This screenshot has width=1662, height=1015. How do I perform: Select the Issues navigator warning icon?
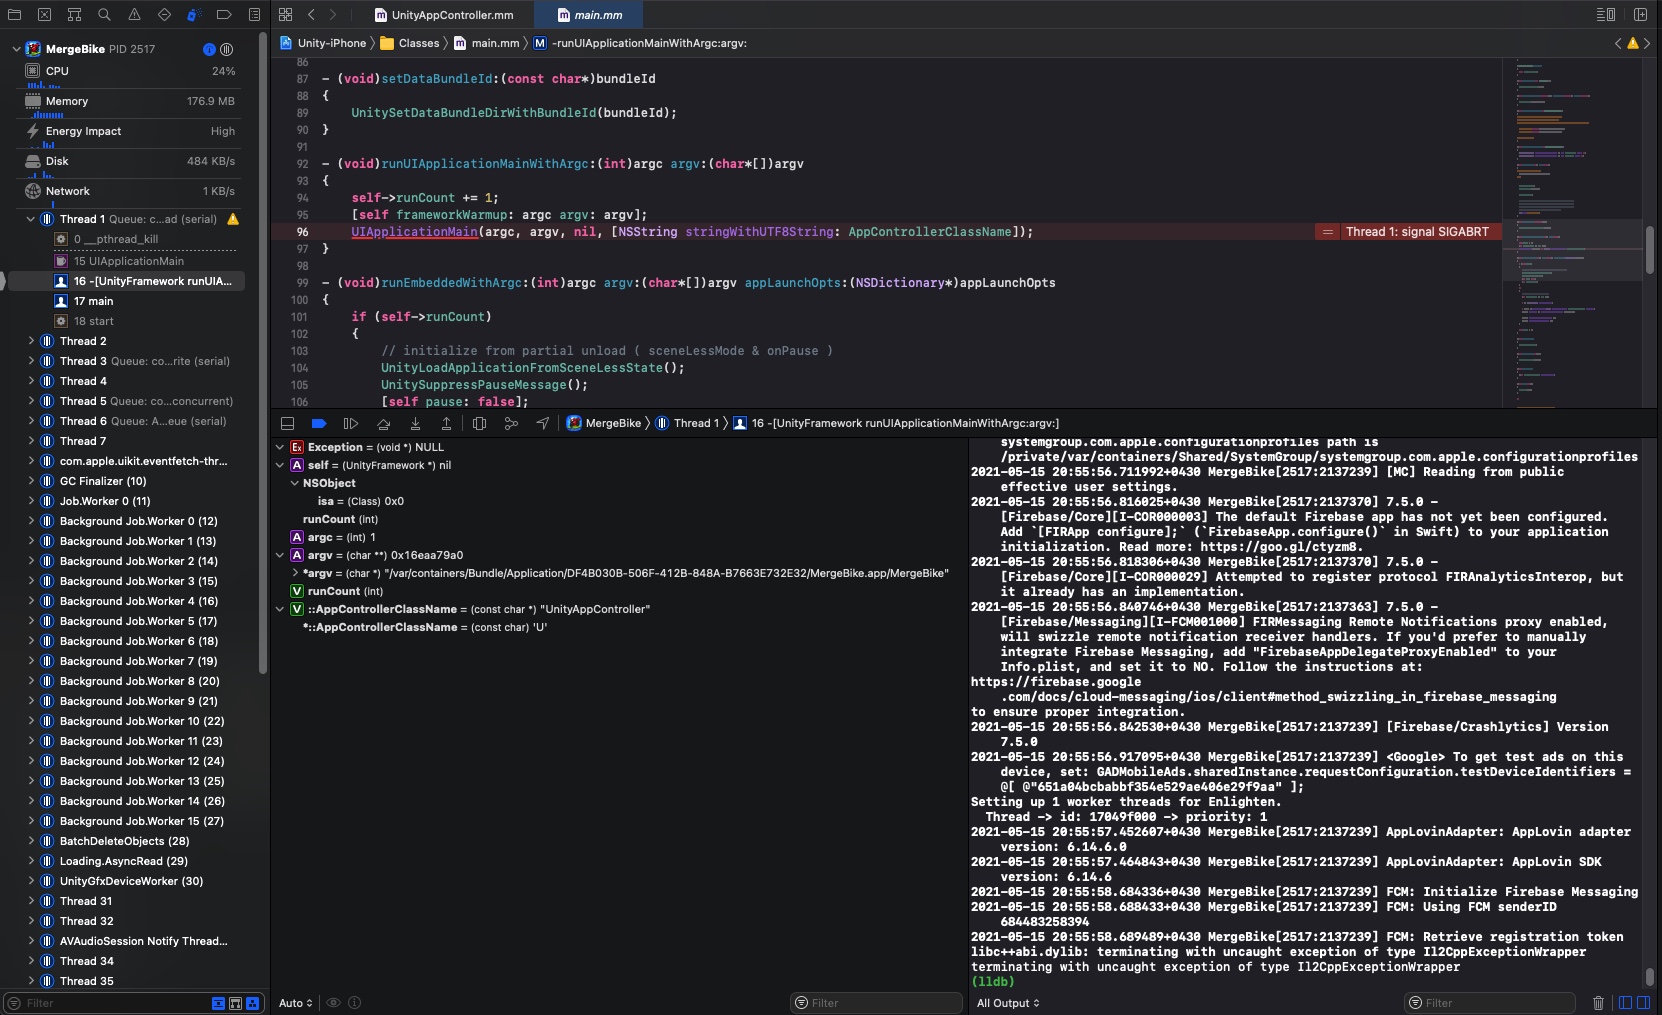(133, 15)
